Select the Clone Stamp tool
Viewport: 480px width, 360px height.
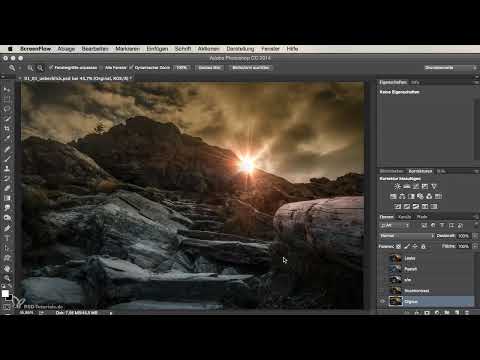click(7, 169)
